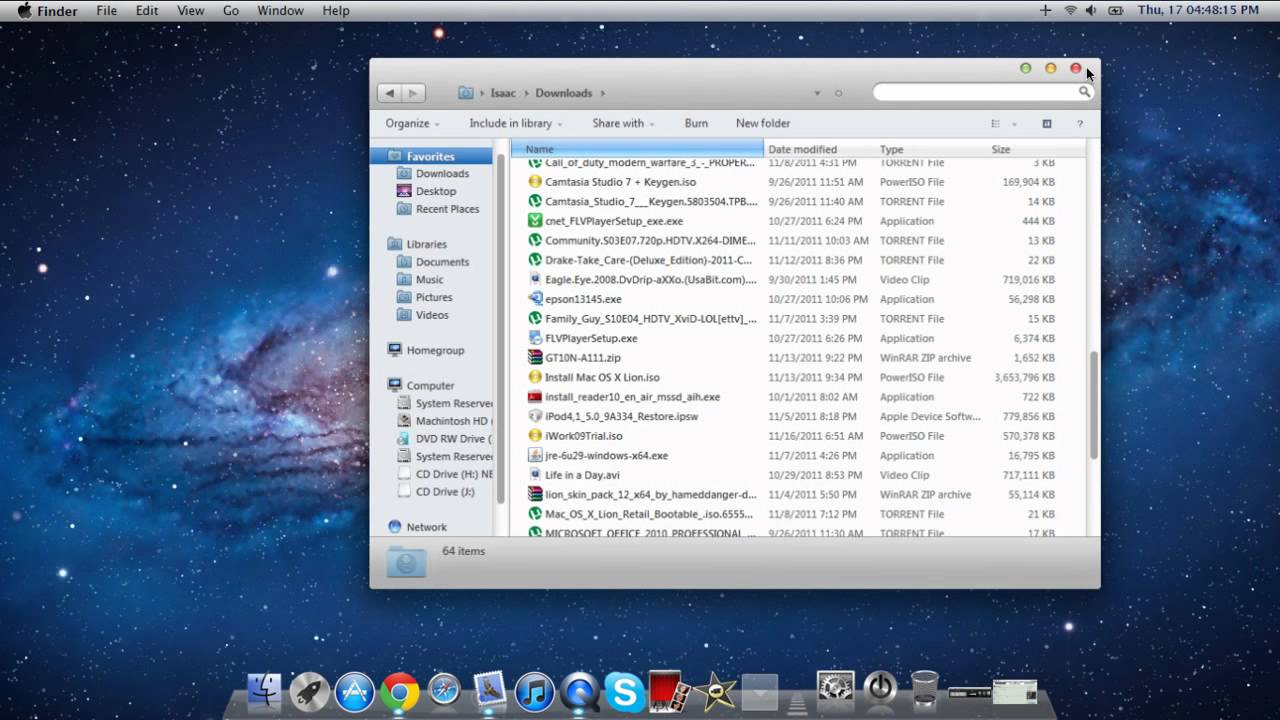
Task: Select Pictures under Libraries
Action: click(434, 297)
